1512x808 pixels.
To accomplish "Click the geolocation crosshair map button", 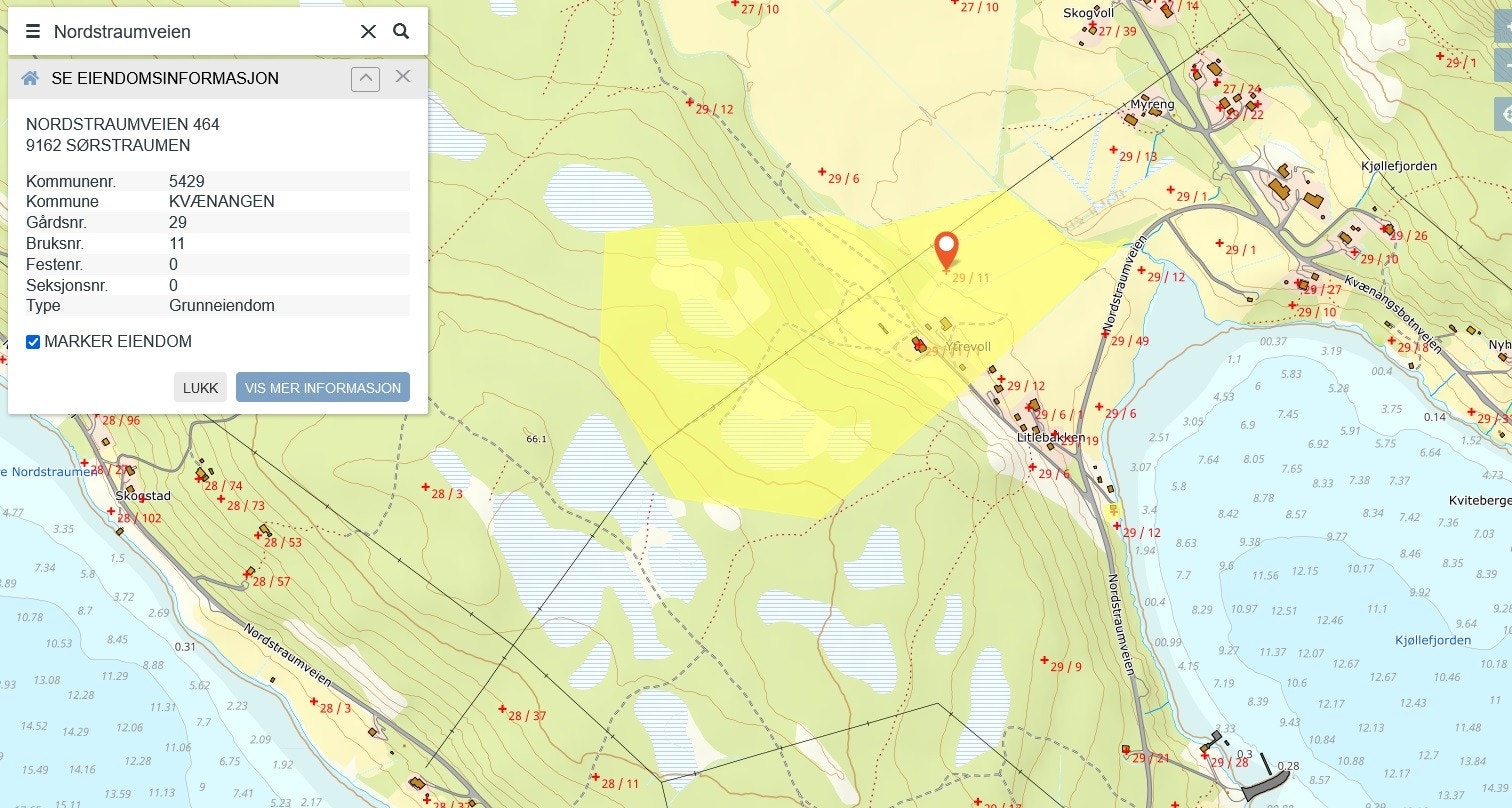I will [x=1503, y=113].
